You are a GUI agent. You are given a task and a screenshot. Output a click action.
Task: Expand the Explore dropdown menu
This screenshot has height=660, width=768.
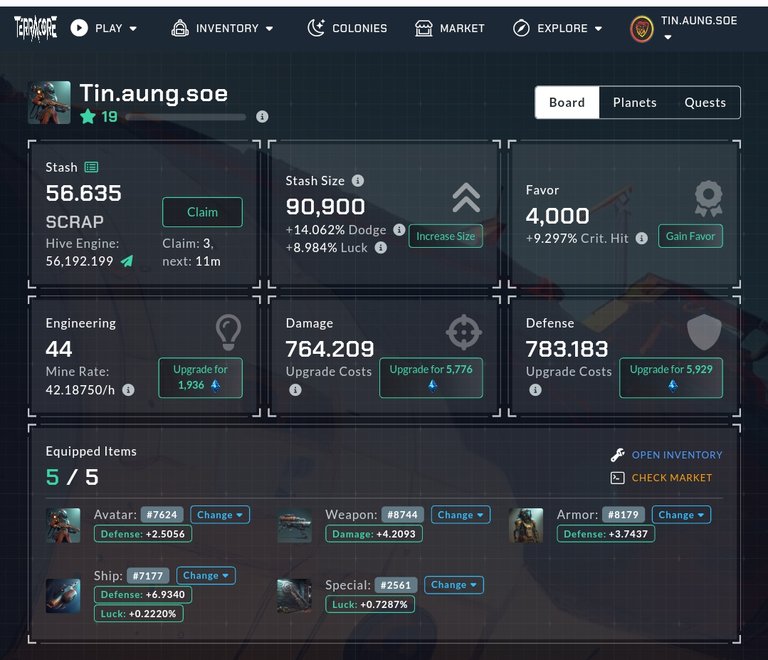point(599,29)
